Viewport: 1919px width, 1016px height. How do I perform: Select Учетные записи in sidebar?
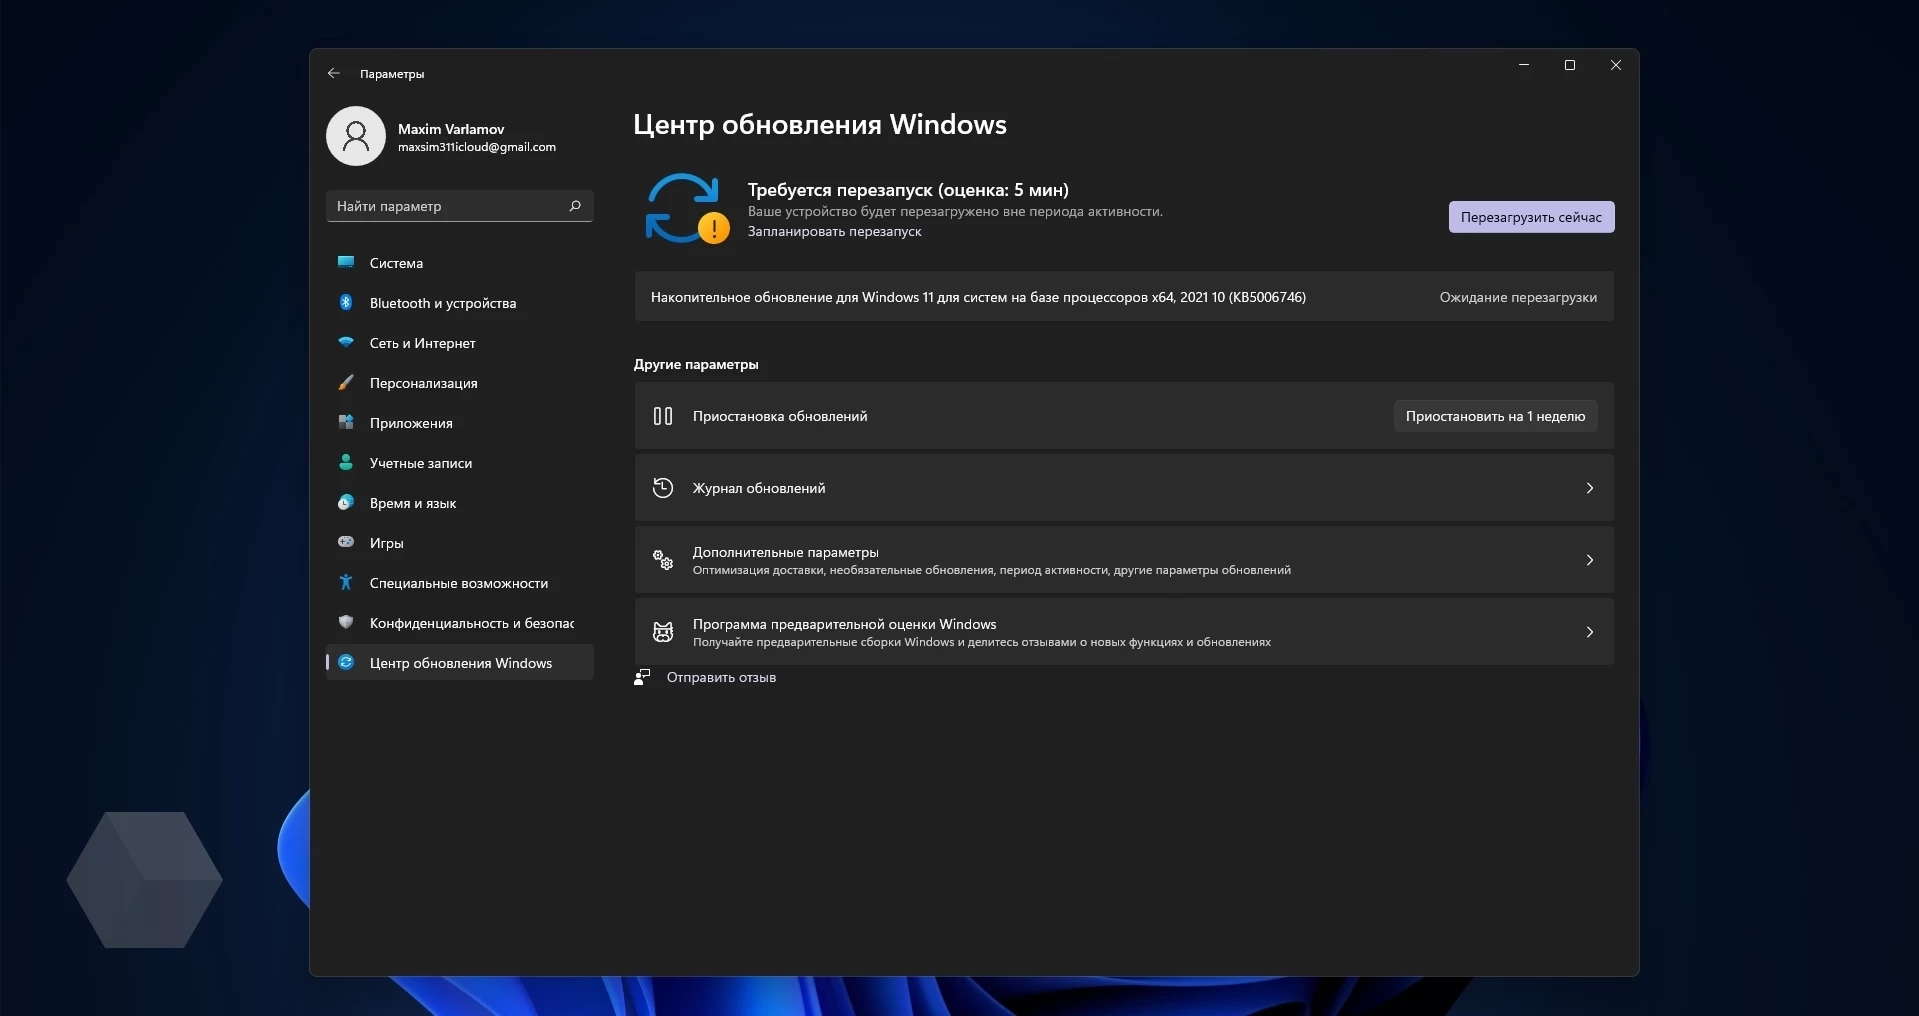pyautogui.click(x=460, y=463)
